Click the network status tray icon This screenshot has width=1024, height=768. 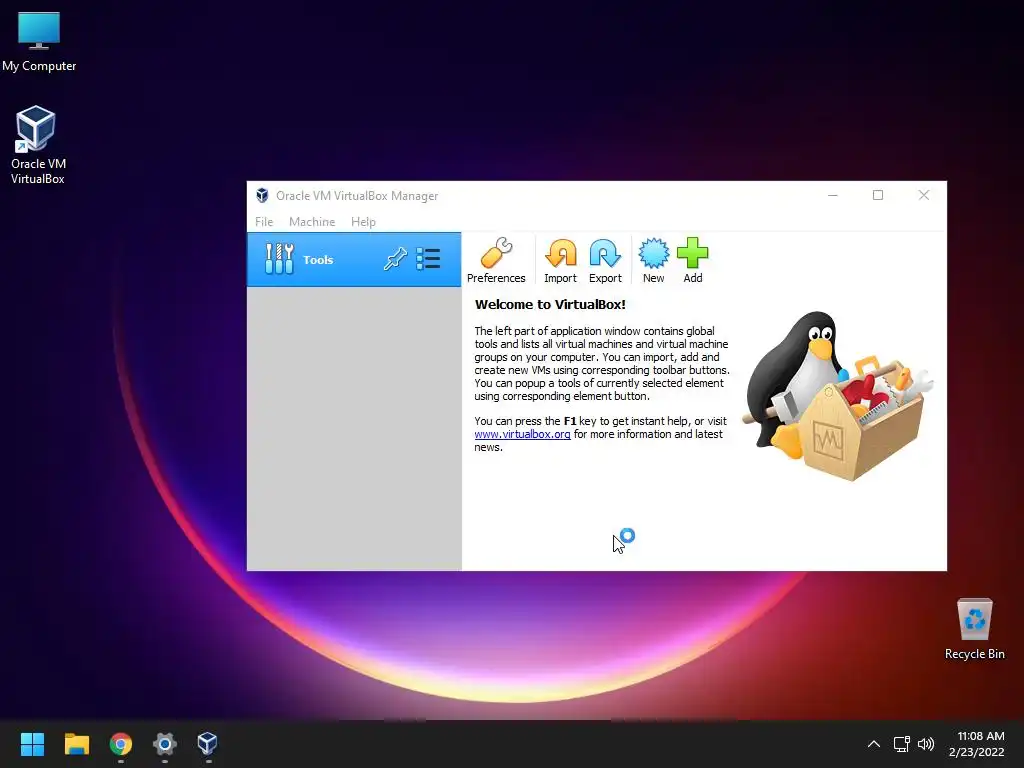902,744
